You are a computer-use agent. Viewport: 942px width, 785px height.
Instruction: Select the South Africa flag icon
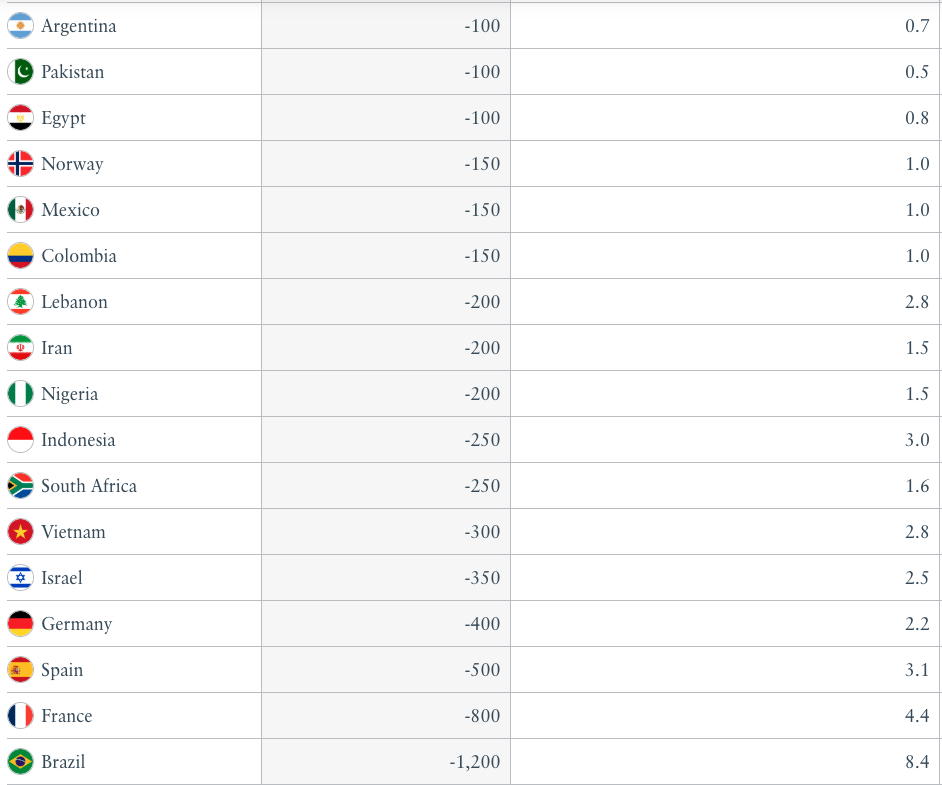tap(20, 486)
